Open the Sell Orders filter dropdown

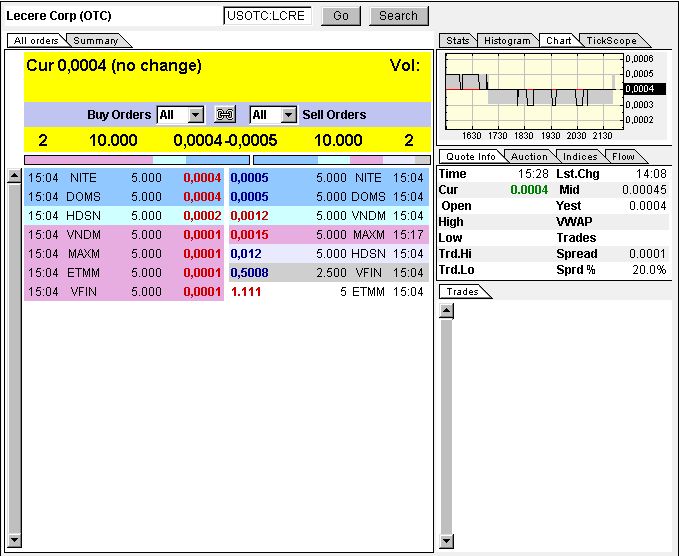point(289,115)
